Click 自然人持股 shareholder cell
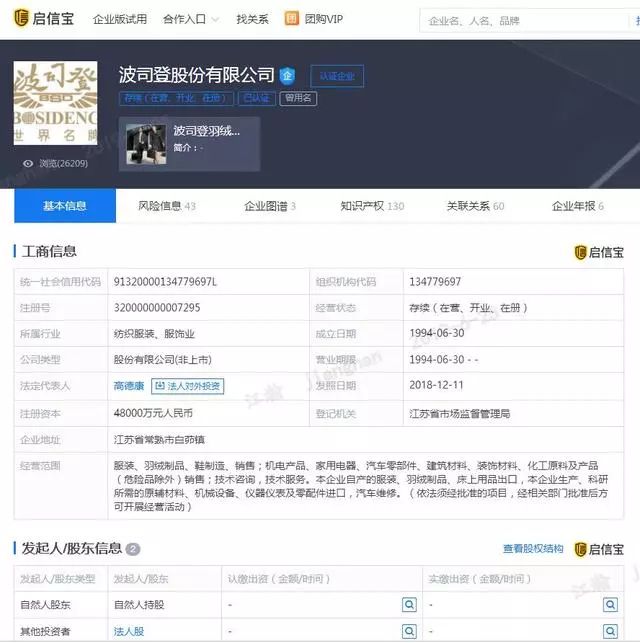Viewport: 640px width, 643px height. tap(139, 605)
